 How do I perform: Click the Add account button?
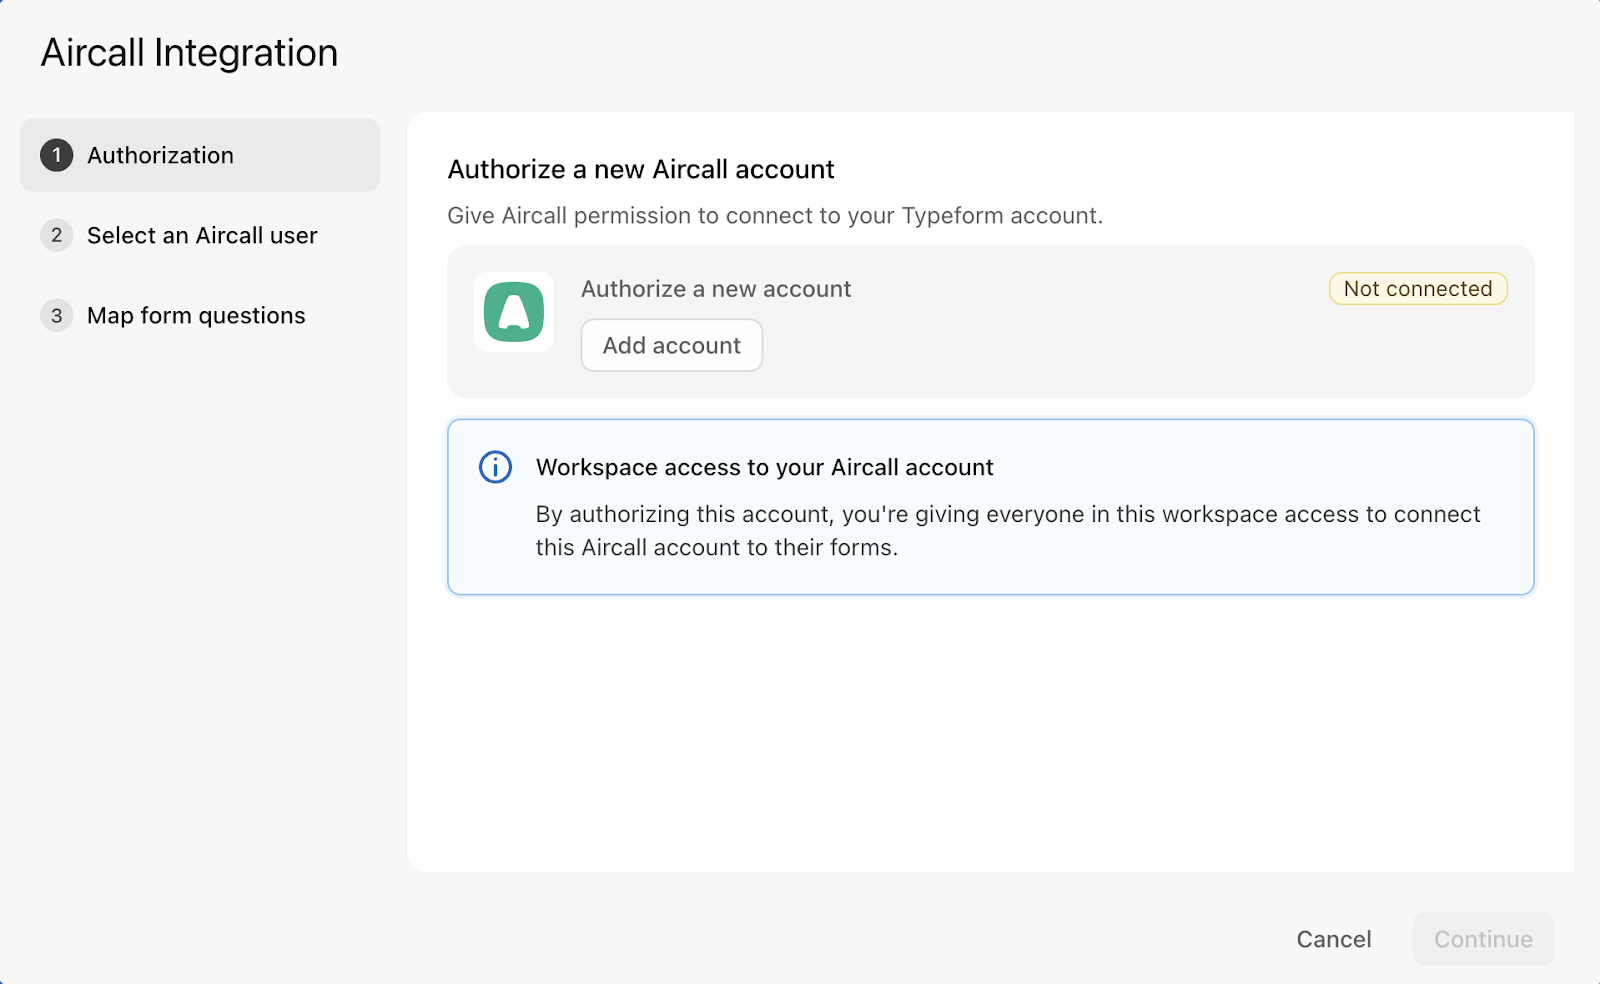pos(672,345)
